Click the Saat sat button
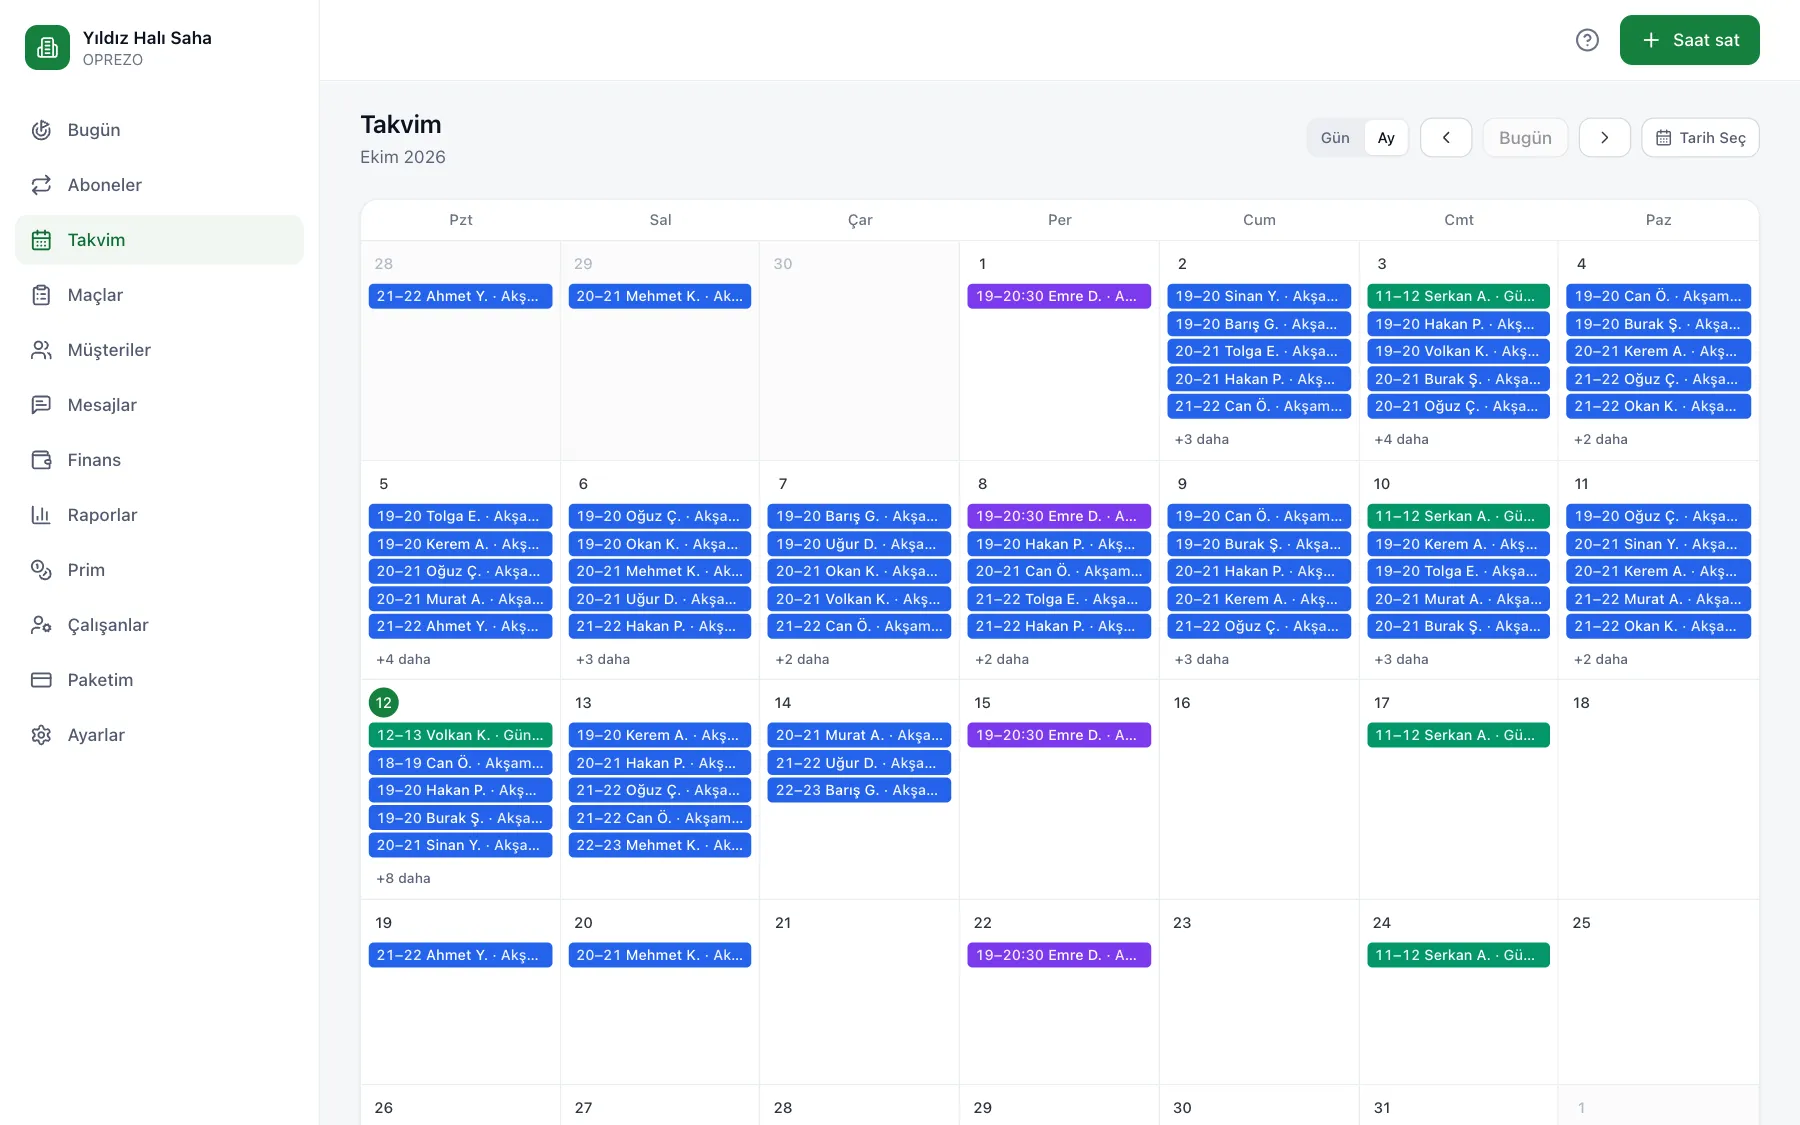 click(1689, 40)
